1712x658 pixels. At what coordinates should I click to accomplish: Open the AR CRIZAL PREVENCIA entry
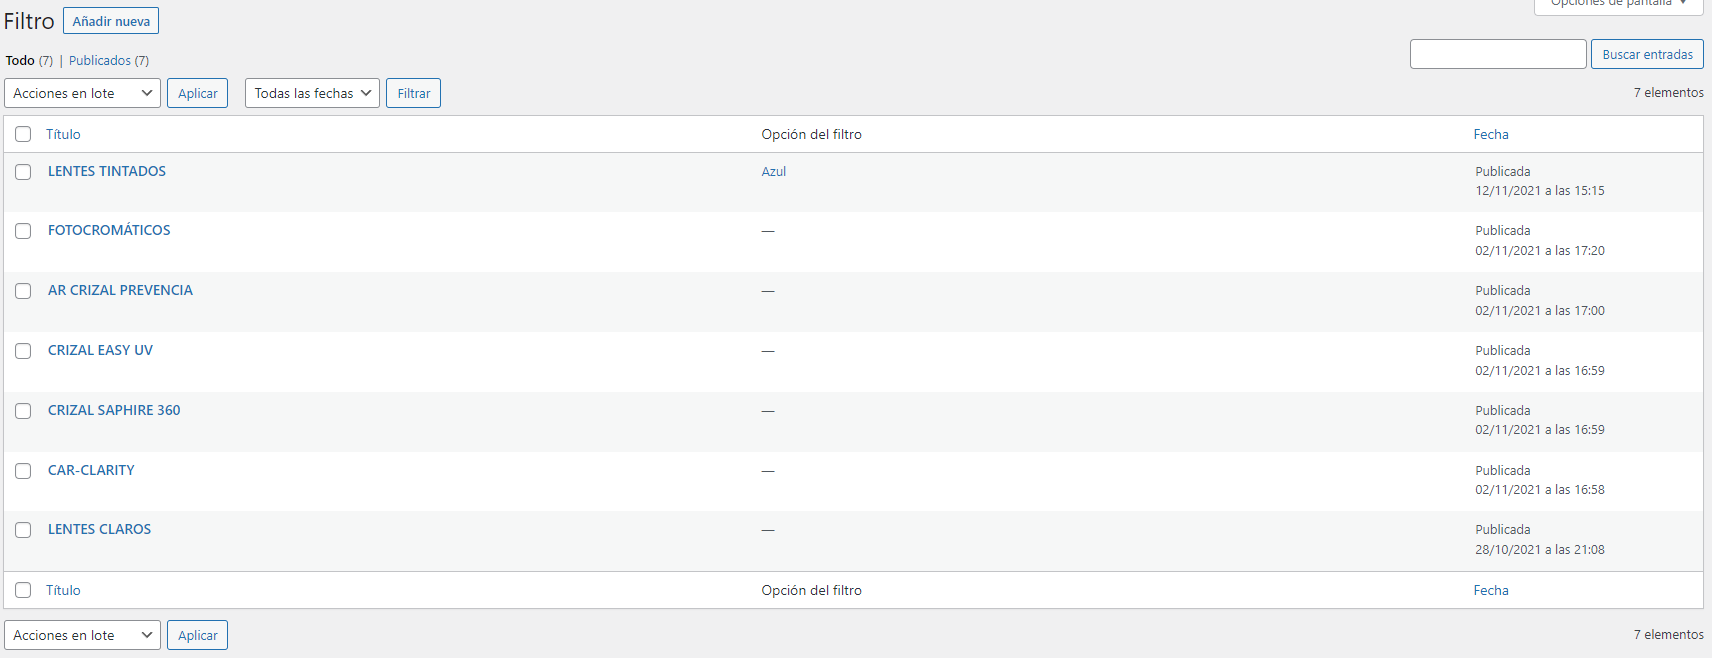pyautogui.click(x=120, y=290)
